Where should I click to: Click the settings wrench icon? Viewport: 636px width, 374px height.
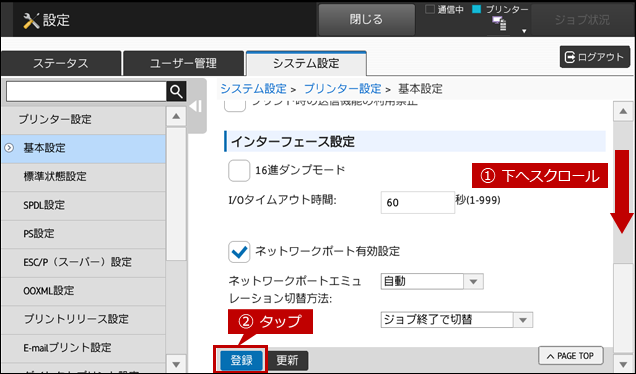tap(31, 20)
